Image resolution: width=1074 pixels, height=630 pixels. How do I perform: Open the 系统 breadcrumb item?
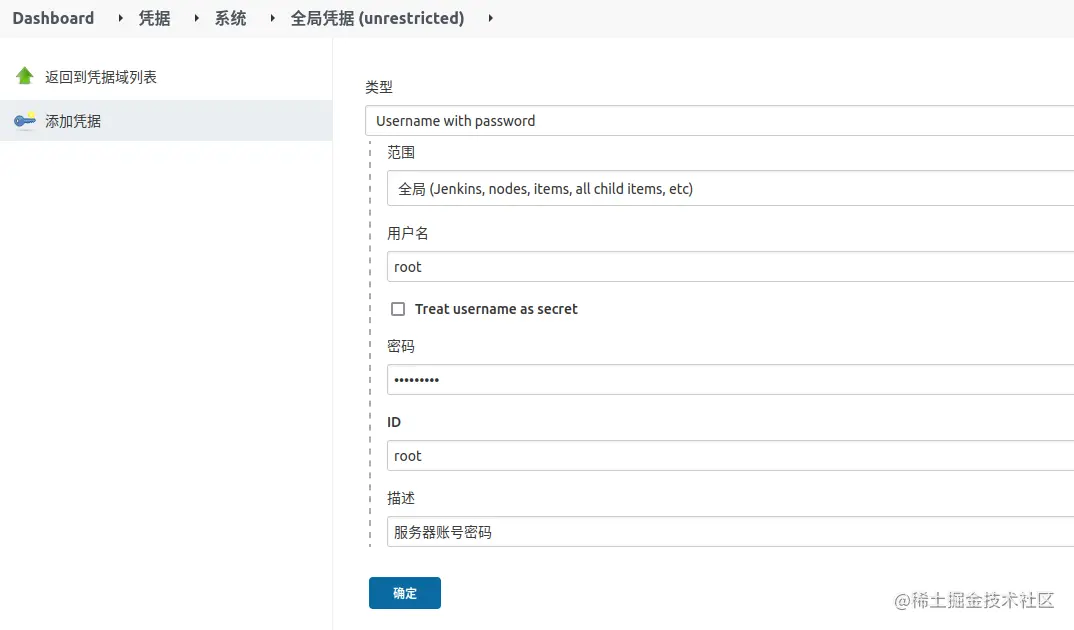pyautogui.click(x=230, y=18)
